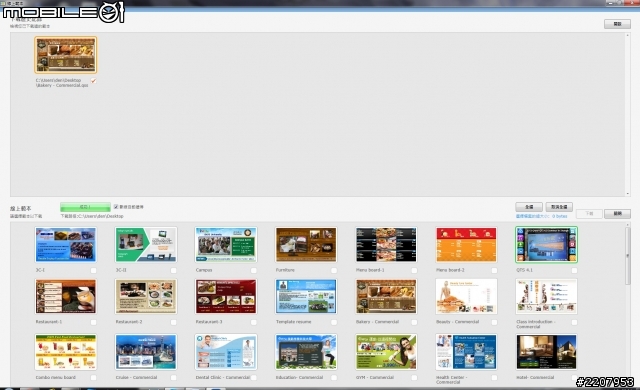640x390 pixels.
Task: Tick the Health Center - Commercial checkbox
Action: coord(494,378)
